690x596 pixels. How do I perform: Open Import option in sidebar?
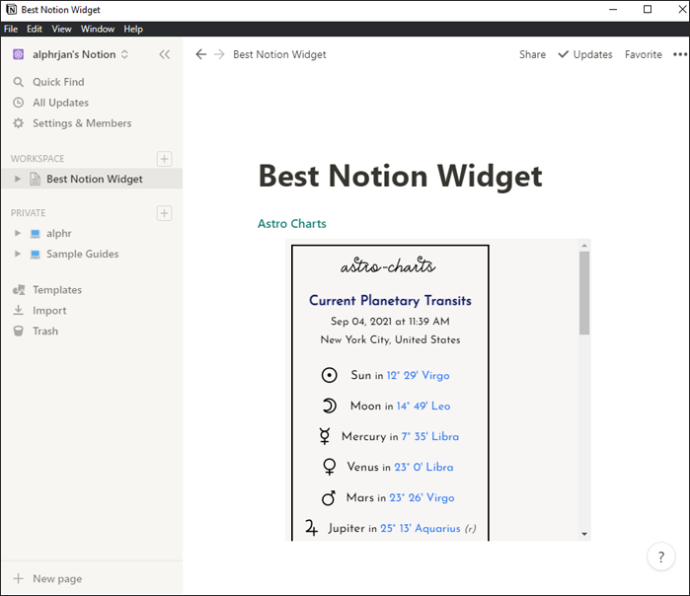(49, 311)
